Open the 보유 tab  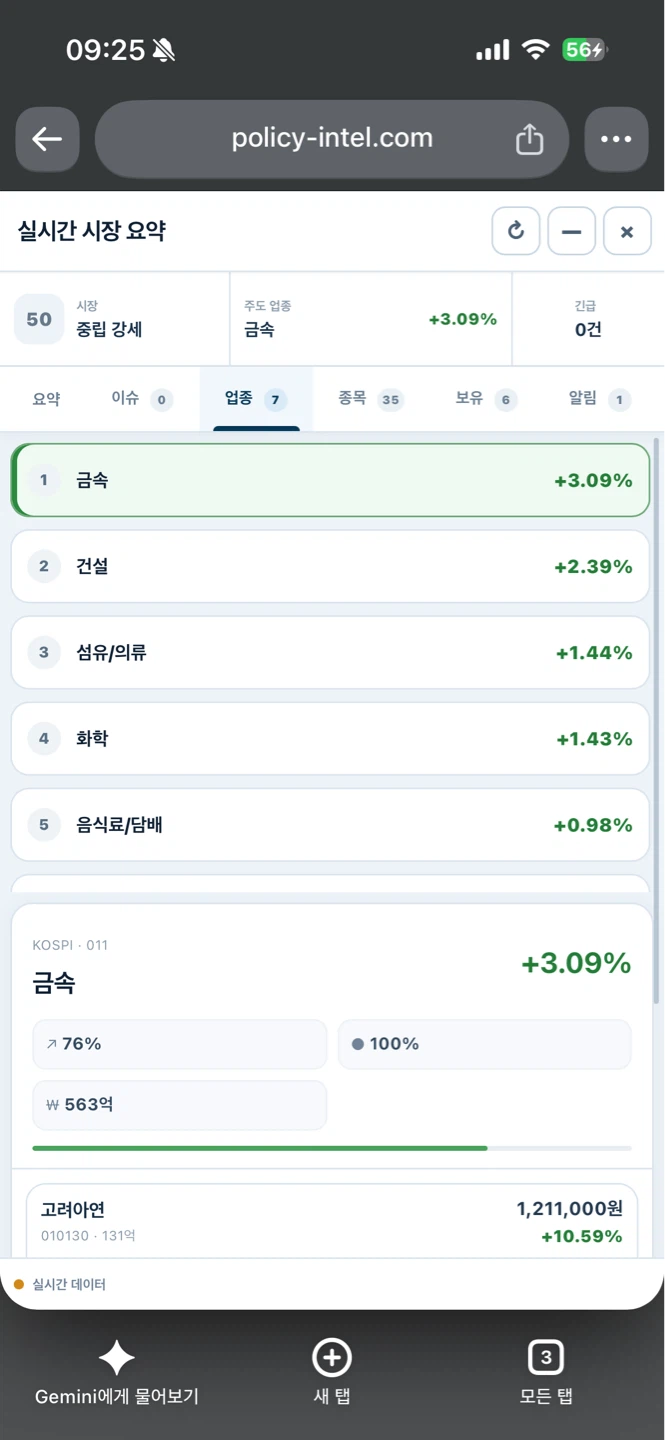point(485,399)
